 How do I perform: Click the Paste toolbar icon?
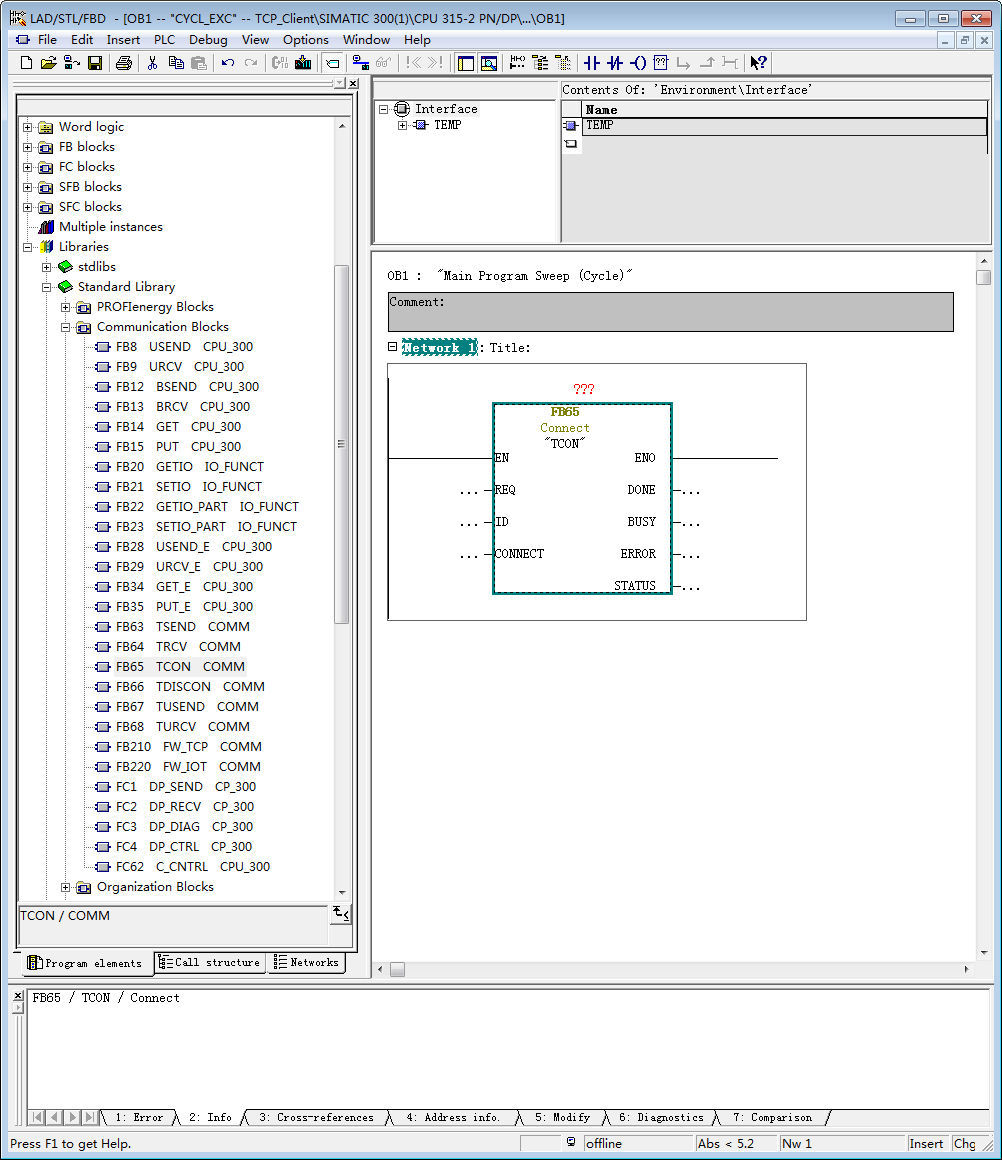tap(199, 63)
